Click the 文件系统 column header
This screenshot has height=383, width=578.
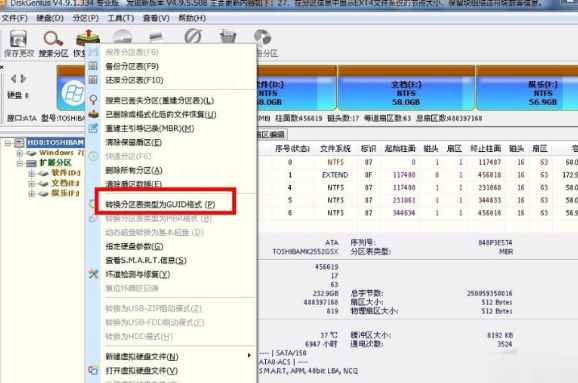click(335, 149)
